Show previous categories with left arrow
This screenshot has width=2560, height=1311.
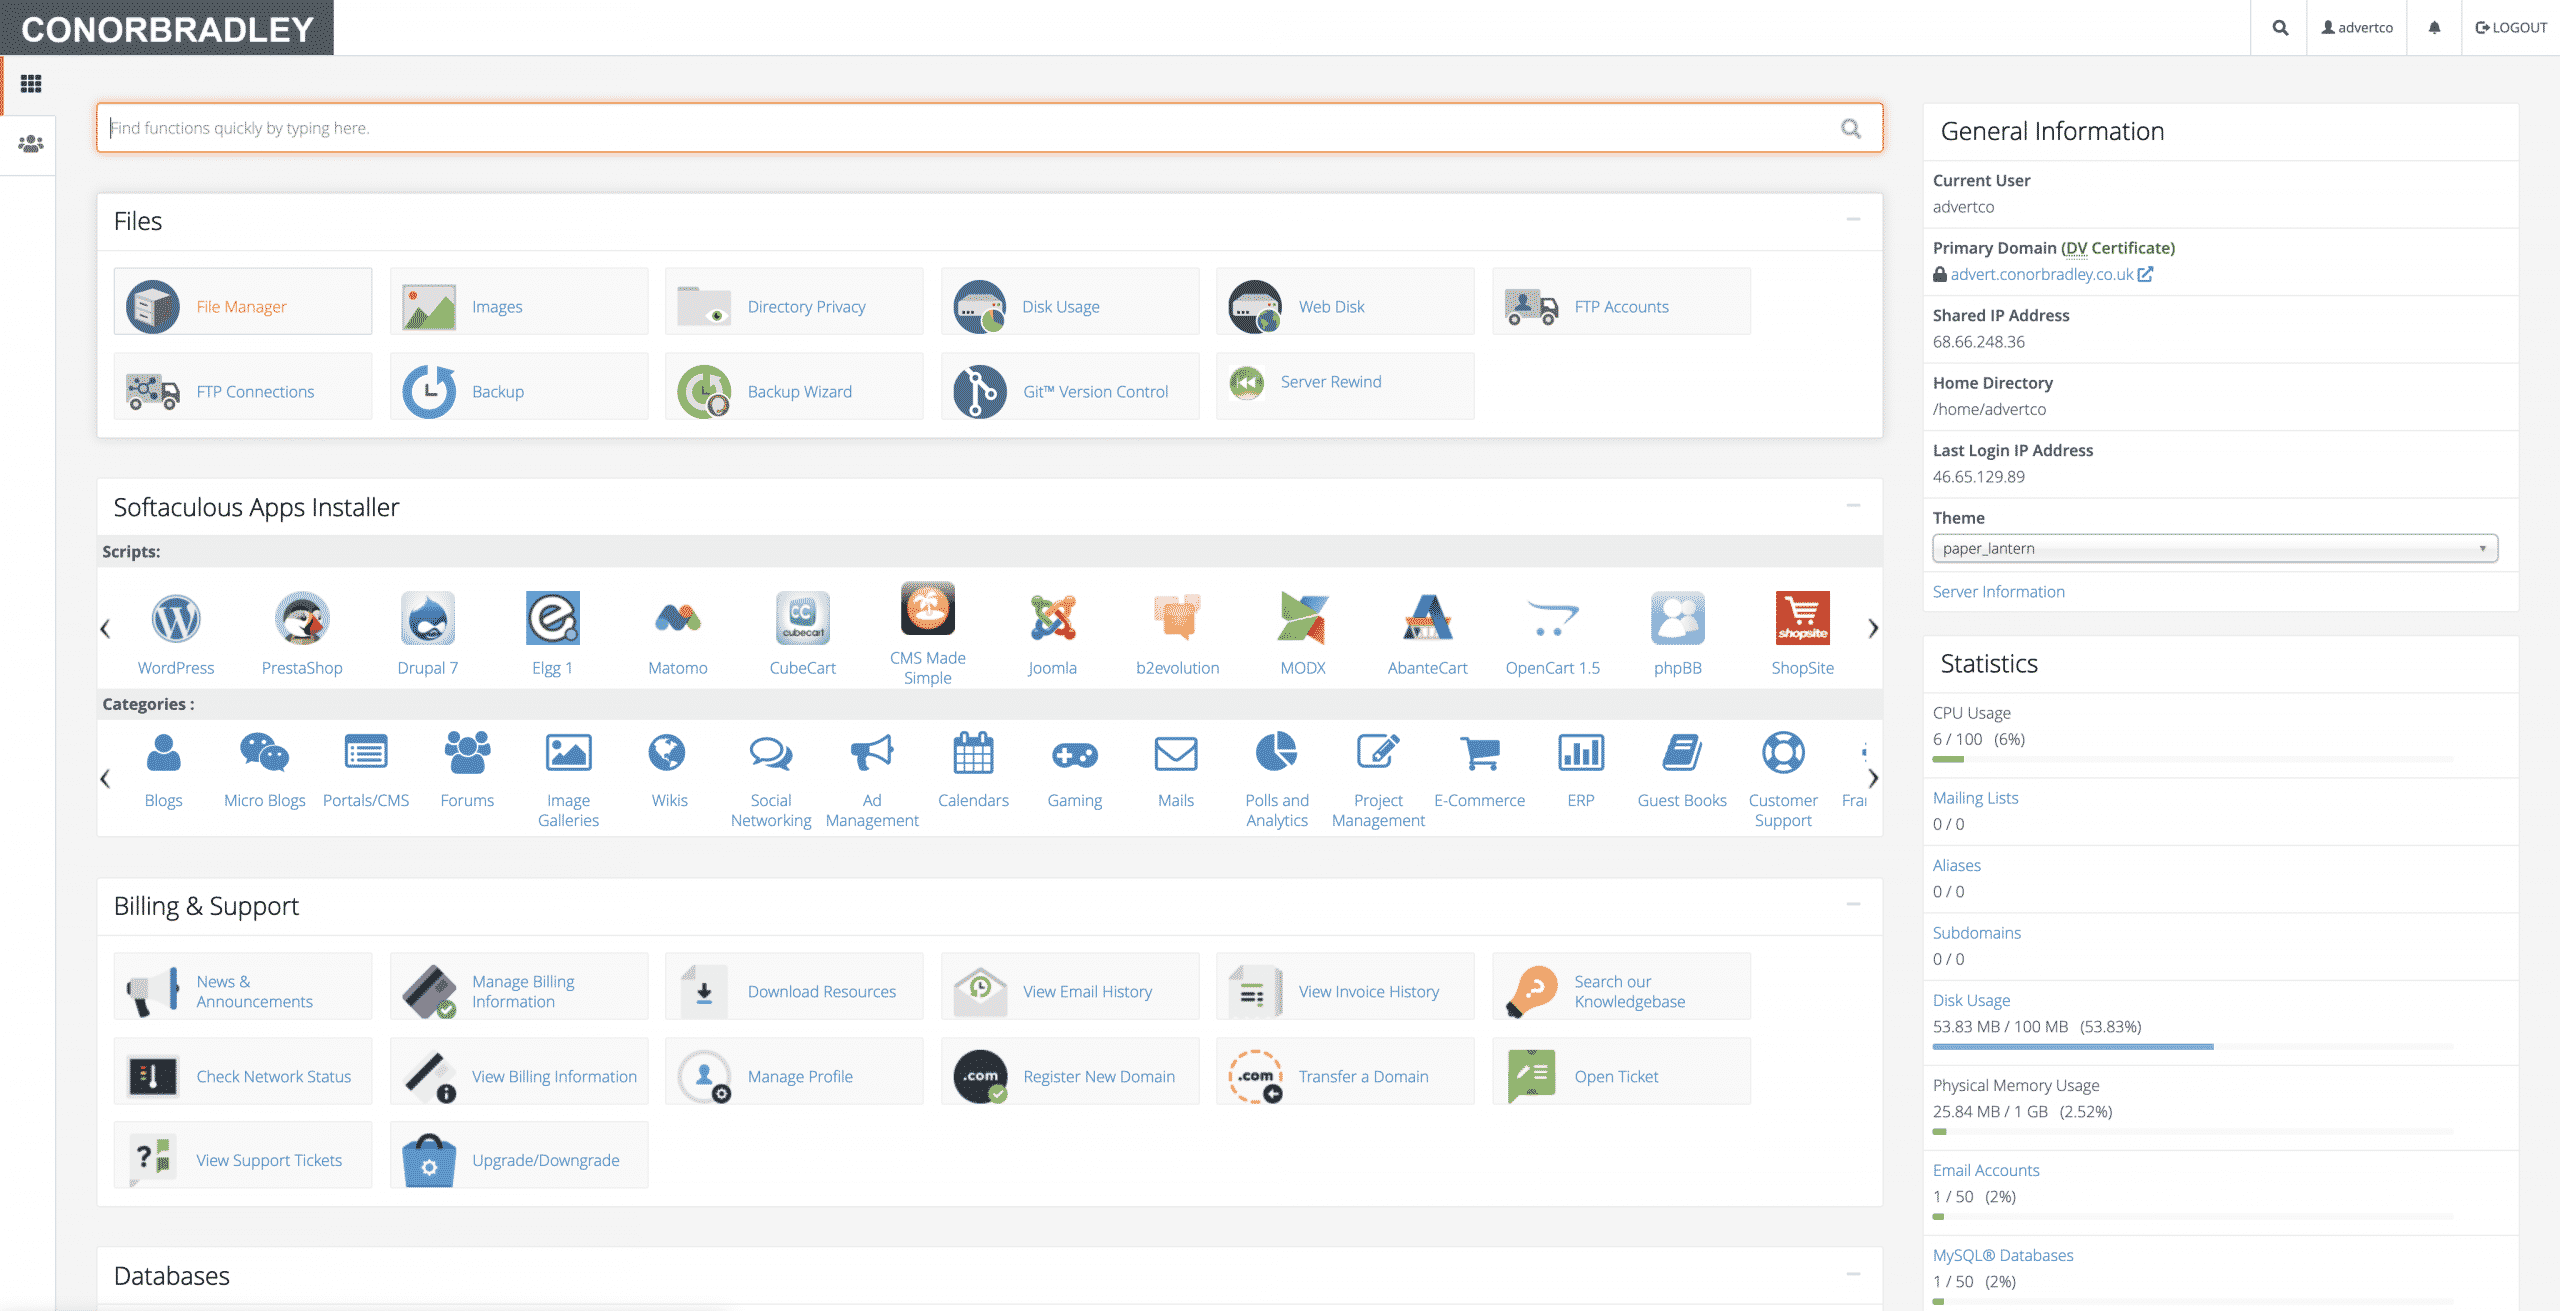coord(105,778)
